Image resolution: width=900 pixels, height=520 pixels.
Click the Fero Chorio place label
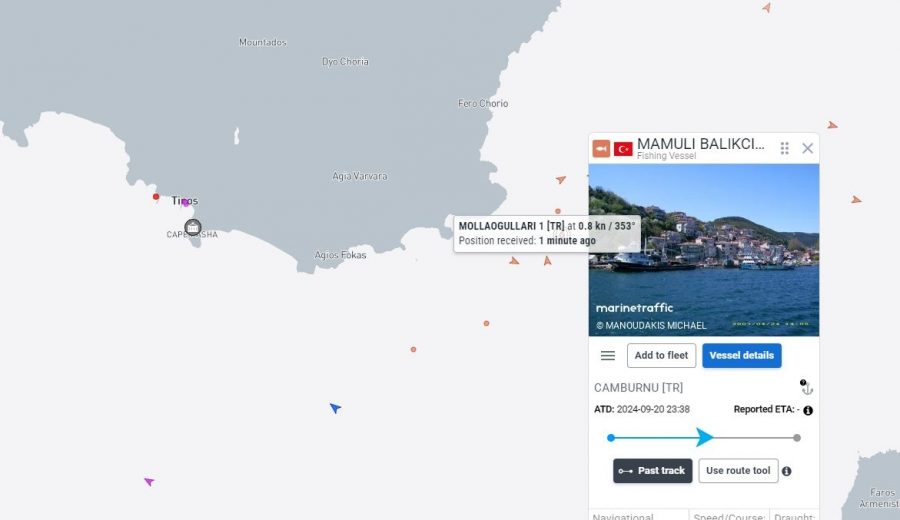pyautogui.click(x=483, y=103)
